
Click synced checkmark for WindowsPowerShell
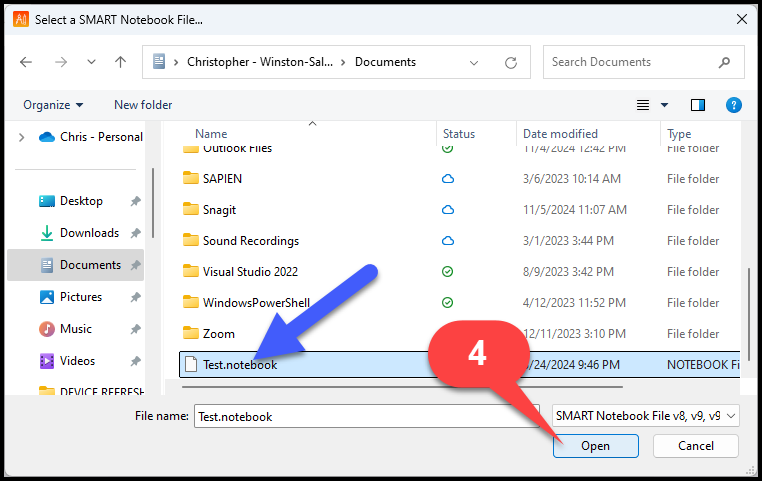448,303
